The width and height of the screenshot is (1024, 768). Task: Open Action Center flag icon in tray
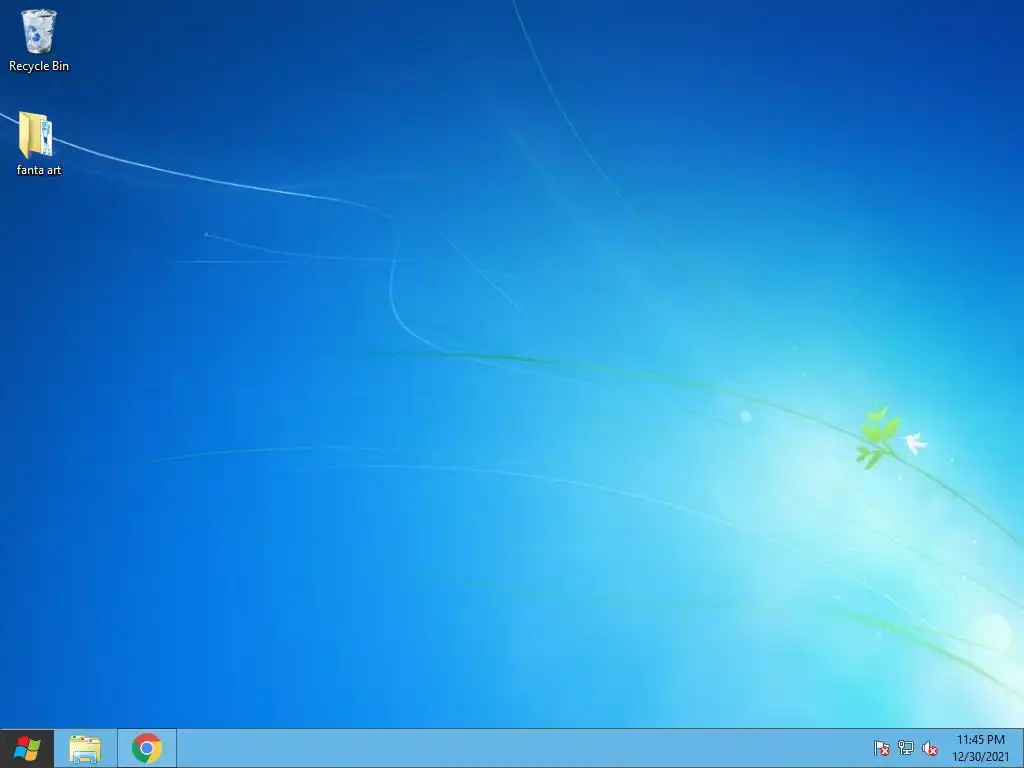[x=882, y=748]
